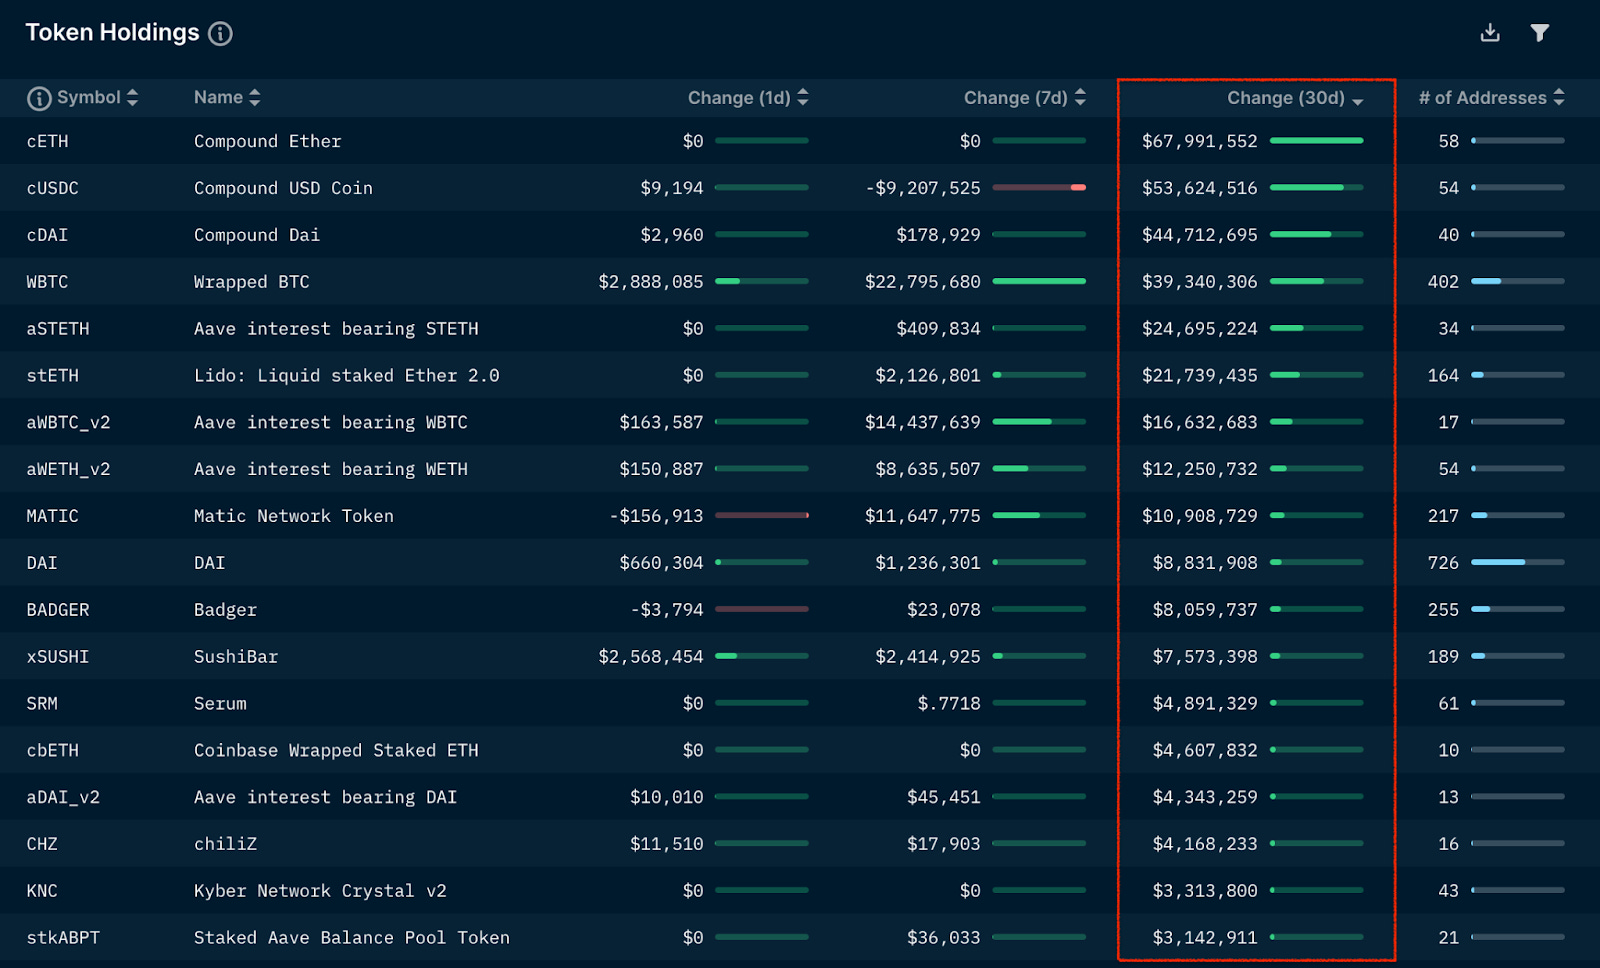Image resolution: width=1600 pixels, height=968 pixels.
Task: Click the $22,795,680 7d change value
Action: click(923, 282)
